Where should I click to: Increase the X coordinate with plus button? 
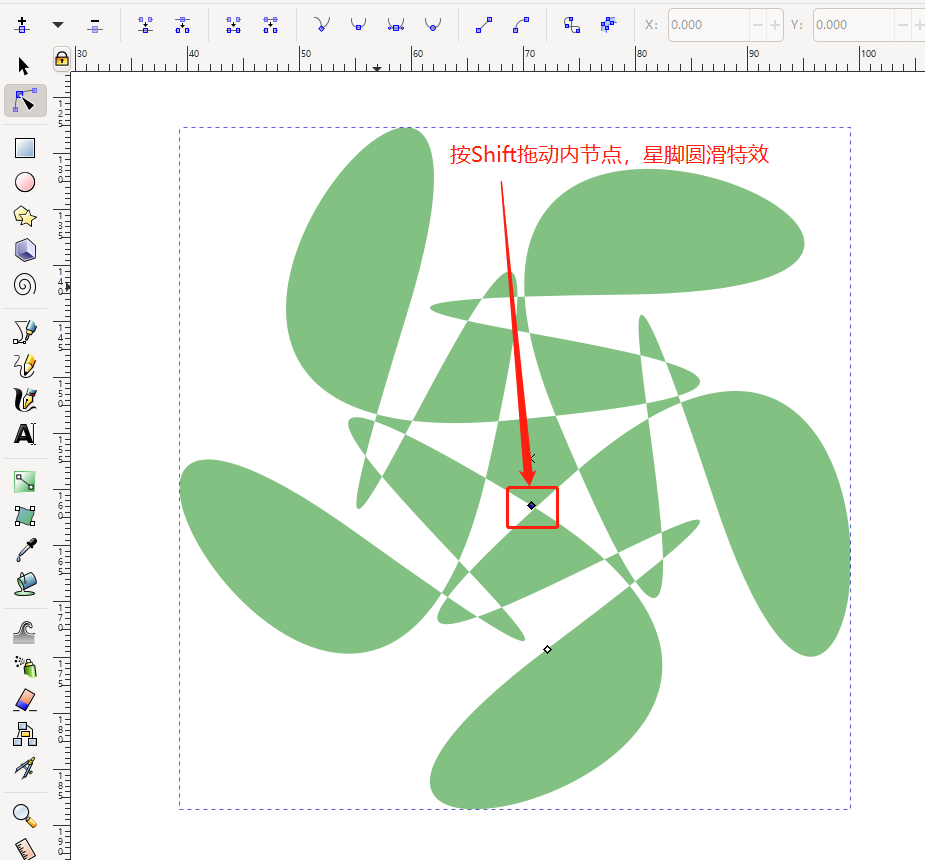point(775,25)
